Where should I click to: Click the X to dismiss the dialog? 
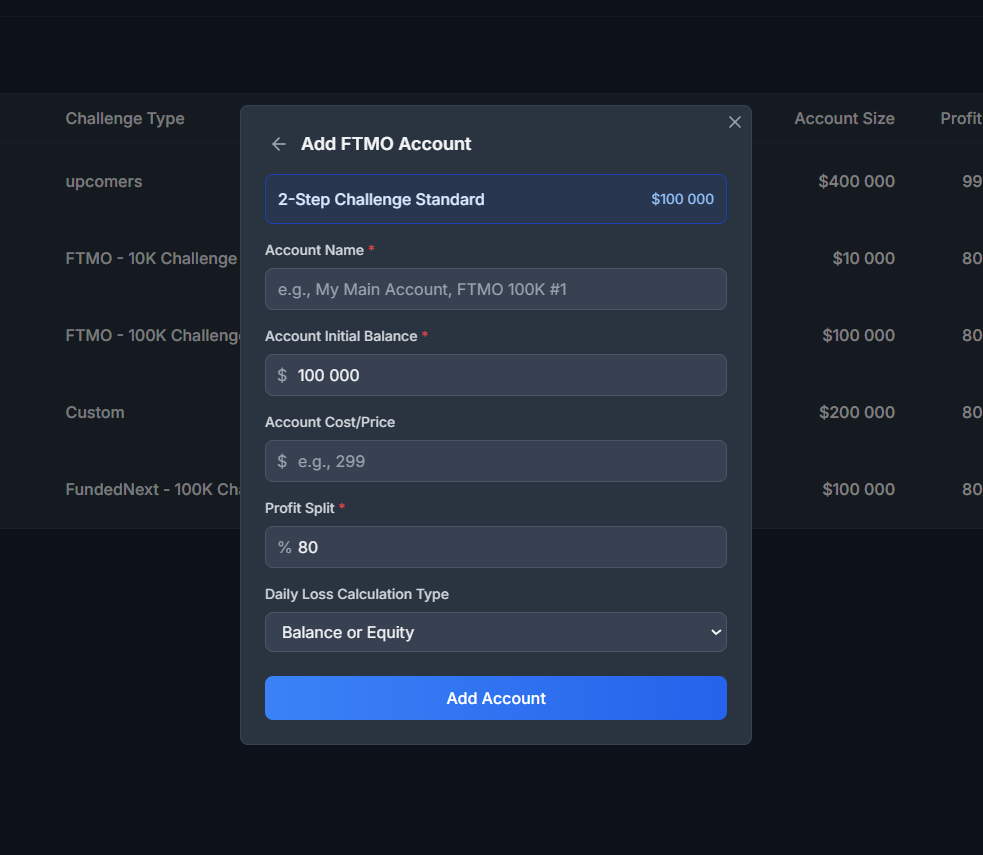[x=735, y=121]
